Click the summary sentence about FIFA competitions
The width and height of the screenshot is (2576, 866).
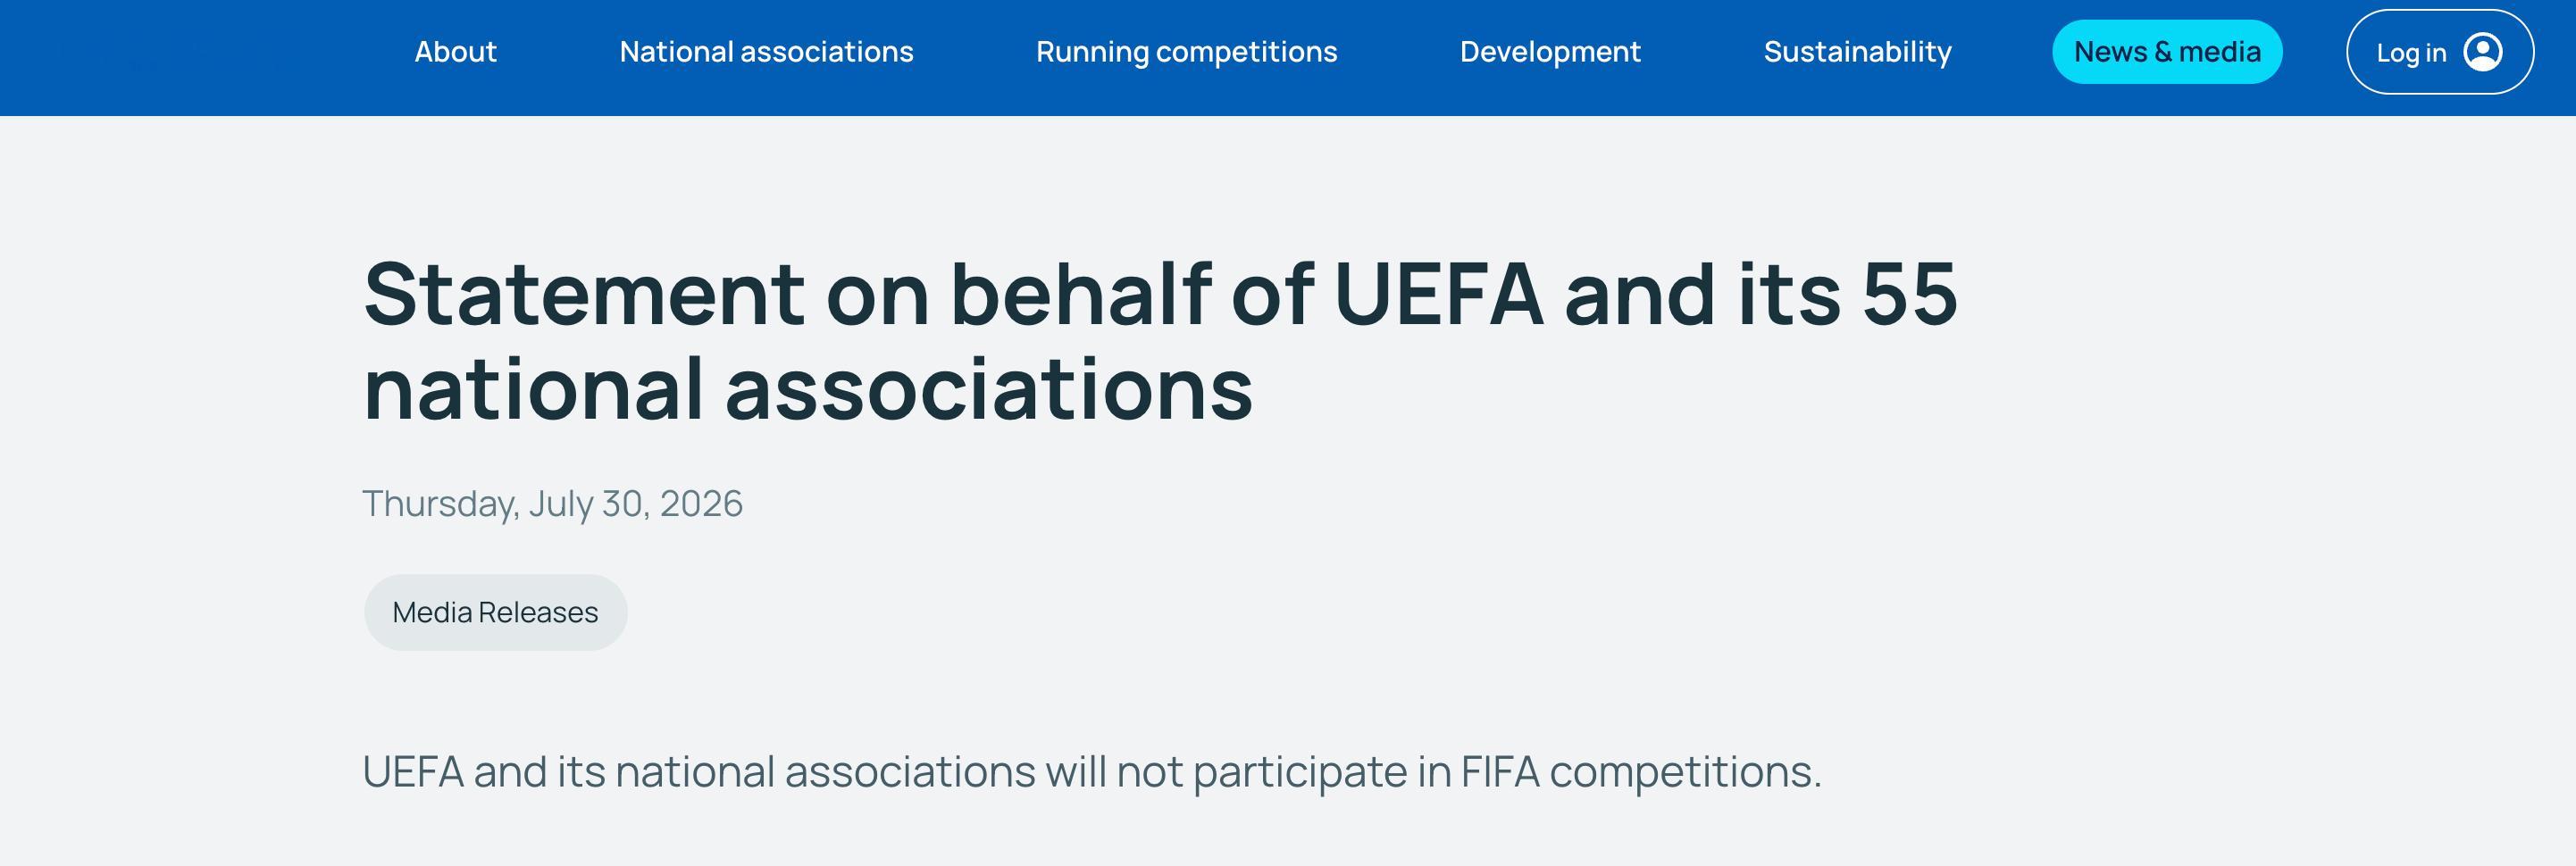(x=1092, y=772)
